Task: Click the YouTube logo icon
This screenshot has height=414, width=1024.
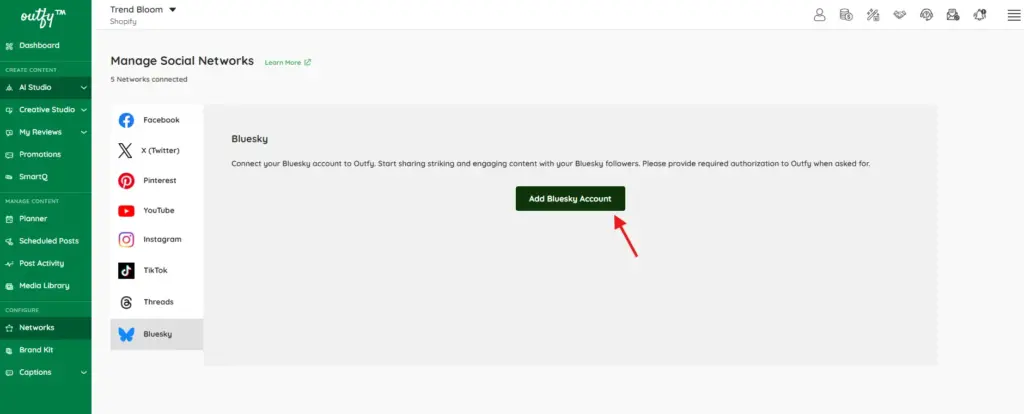Action: [x=126, y=211]
